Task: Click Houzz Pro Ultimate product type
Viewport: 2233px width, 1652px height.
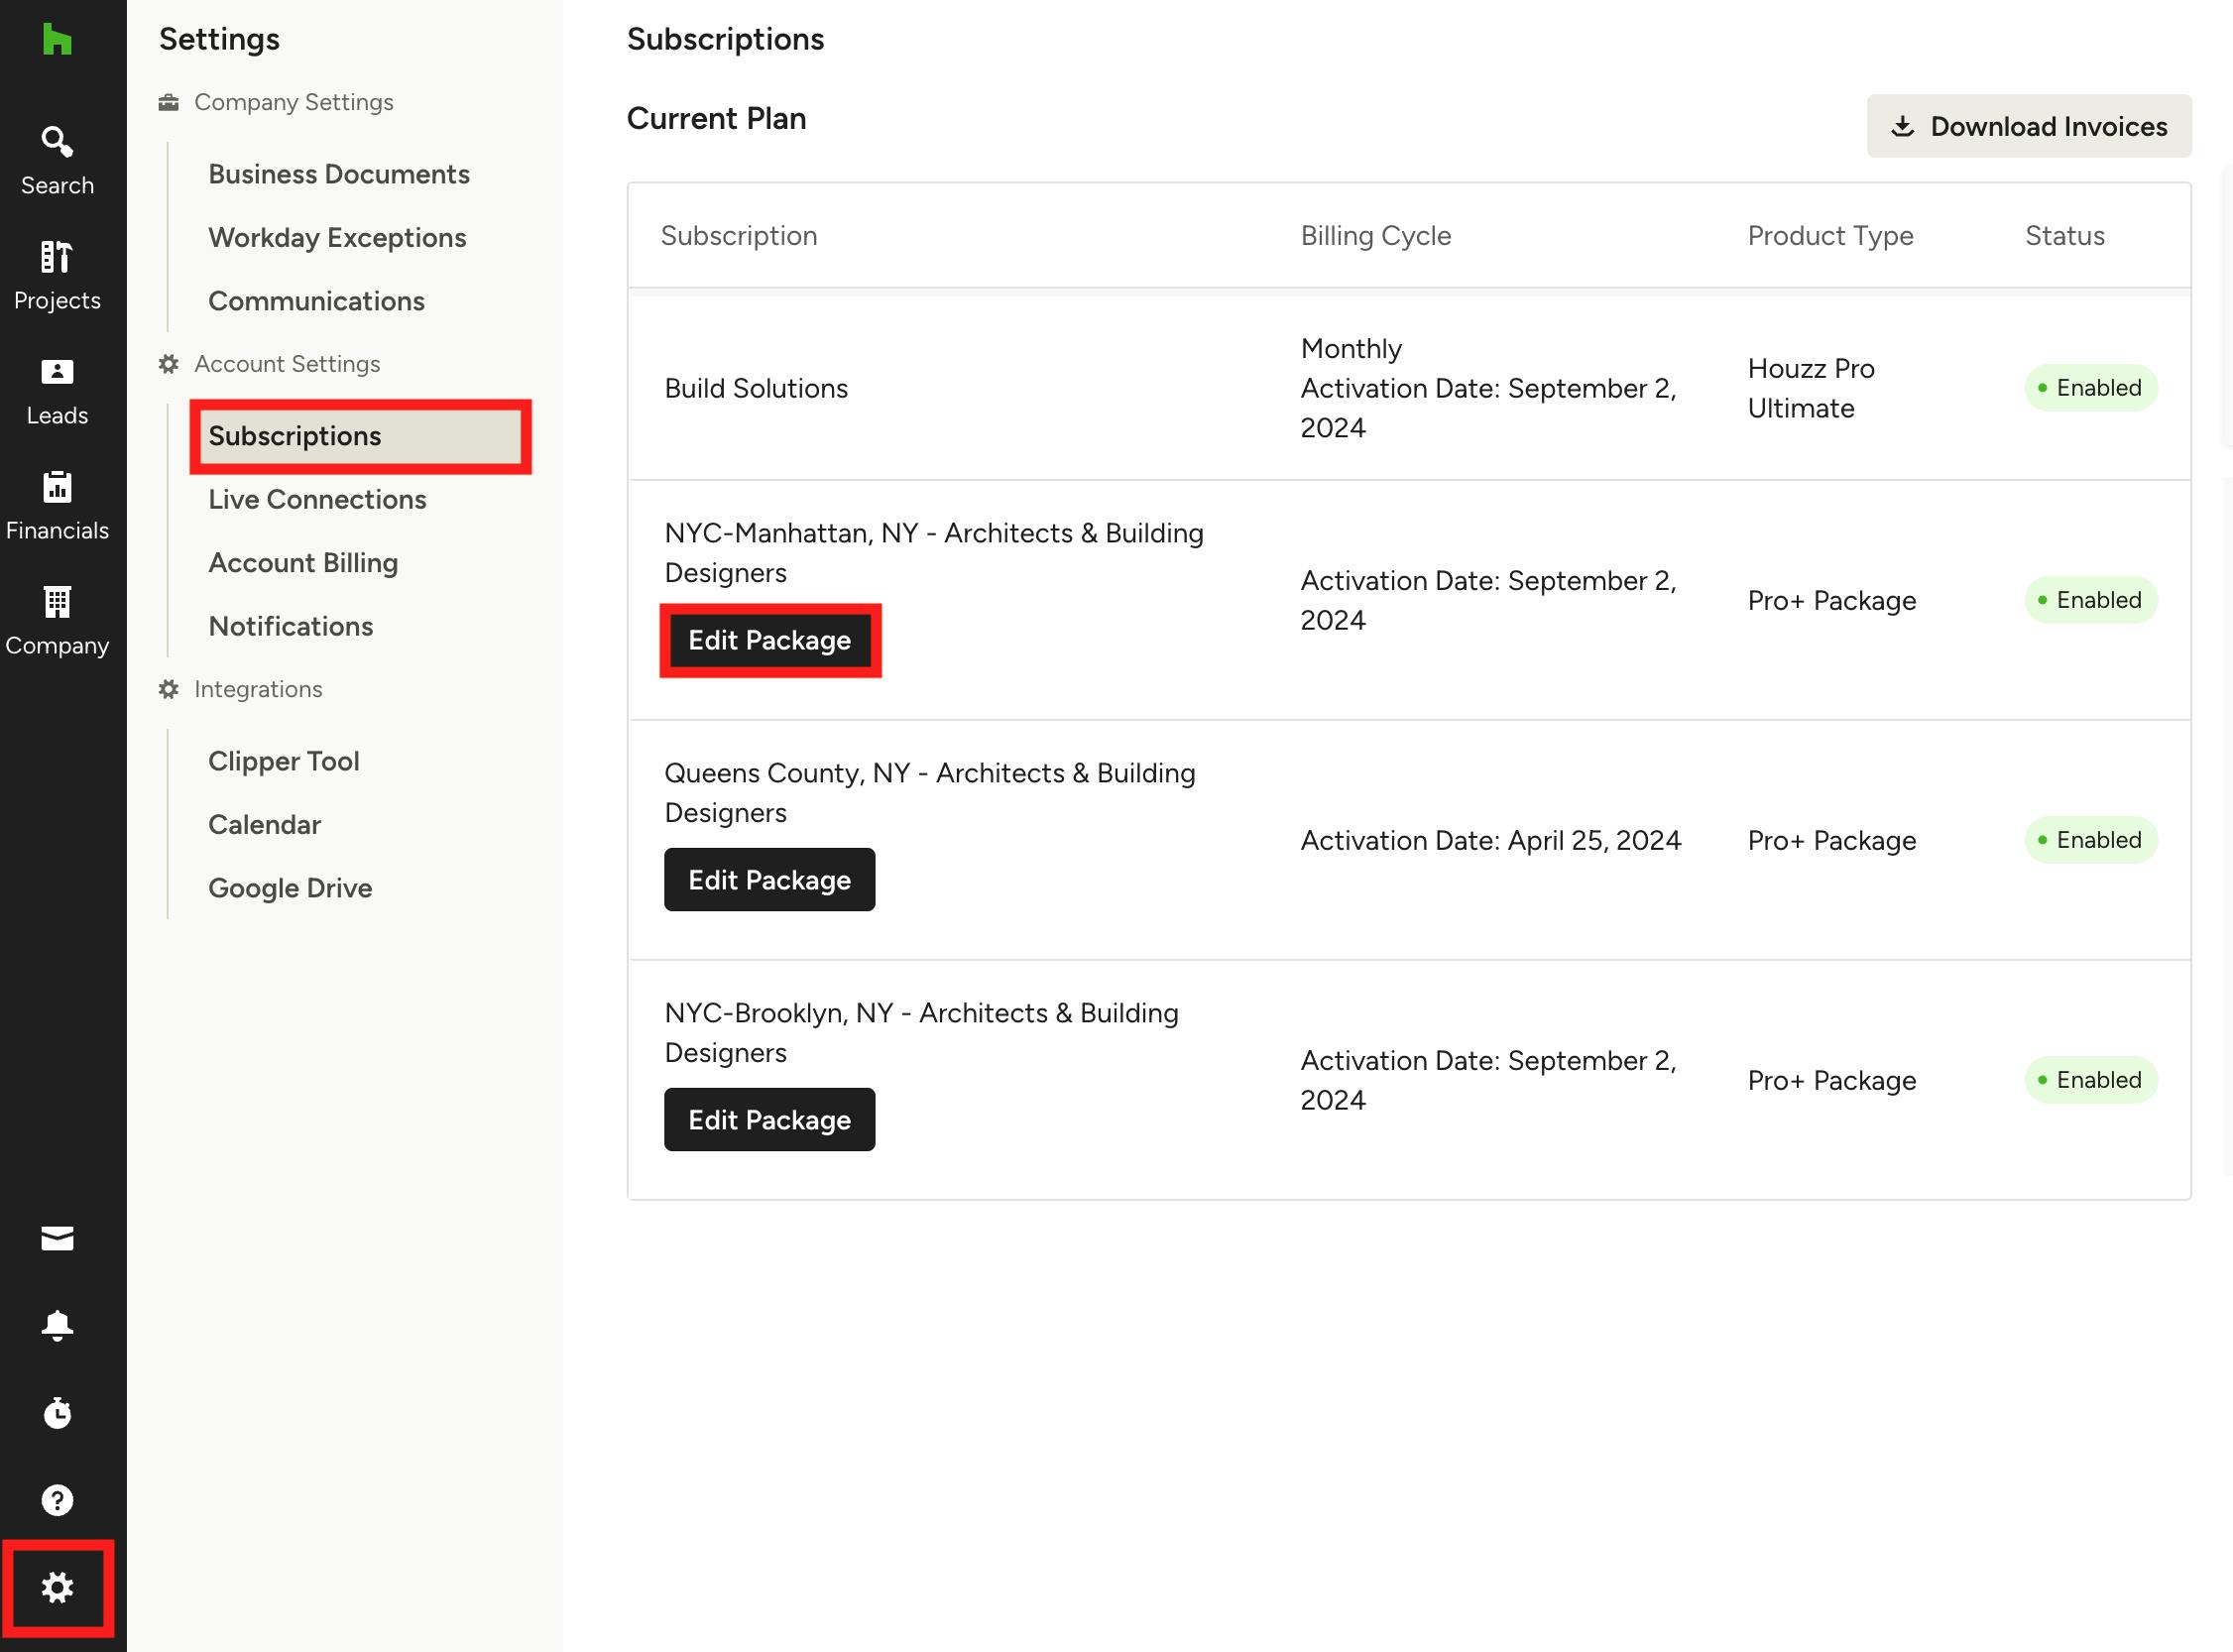Action: coord(1811,388)
